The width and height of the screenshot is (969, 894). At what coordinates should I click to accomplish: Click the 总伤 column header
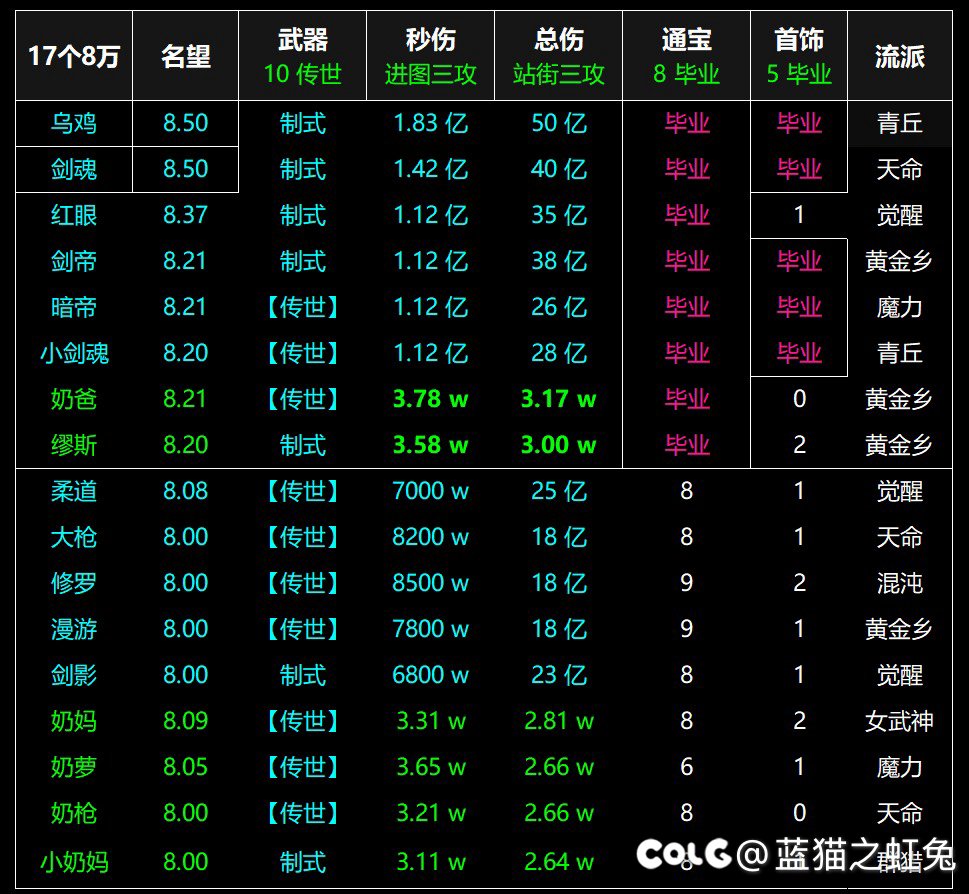[x=557, y=41]
